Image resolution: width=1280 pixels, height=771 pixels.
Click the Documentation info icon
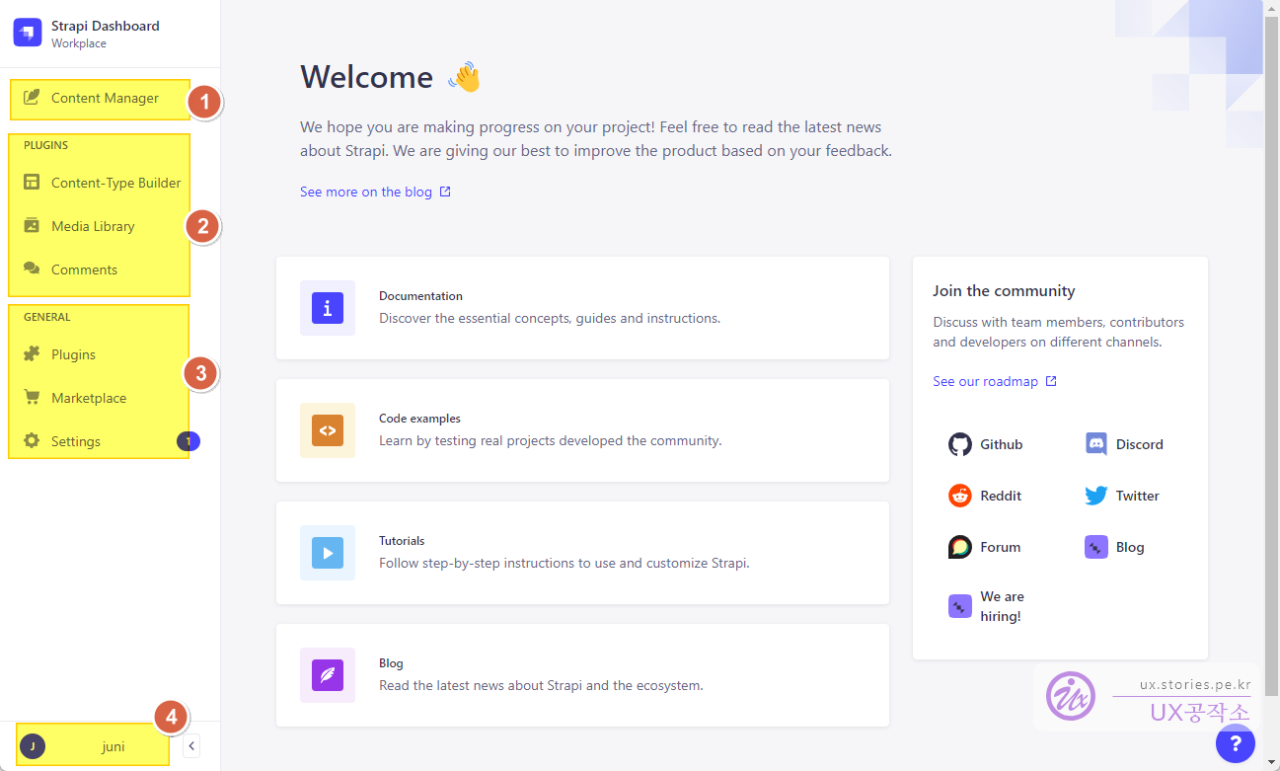tap(327, 308)
